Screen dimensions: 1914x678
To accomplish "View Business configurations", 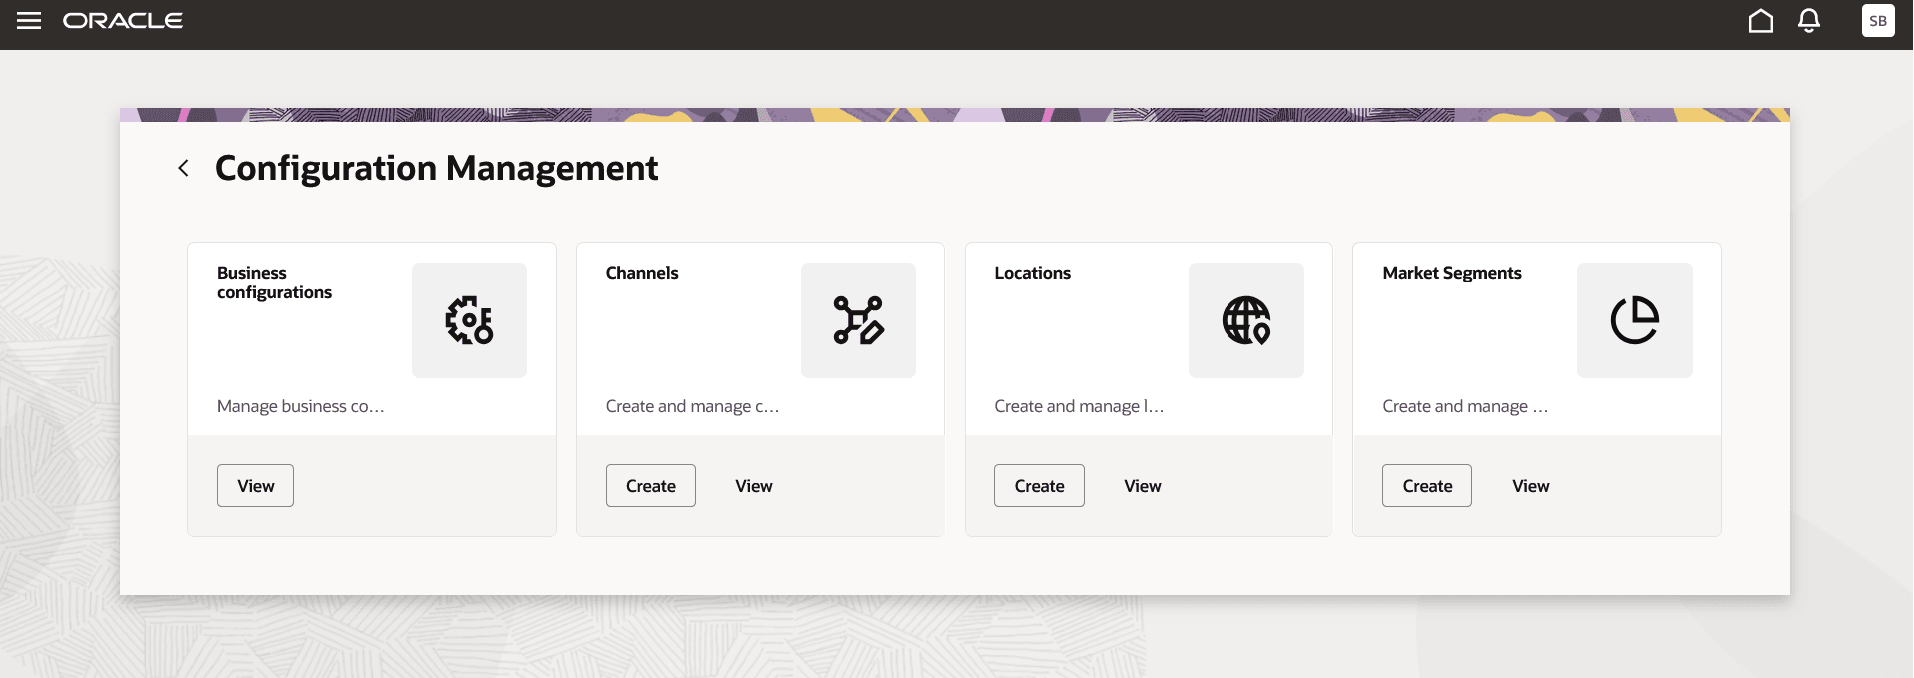I will click(255, 485).
